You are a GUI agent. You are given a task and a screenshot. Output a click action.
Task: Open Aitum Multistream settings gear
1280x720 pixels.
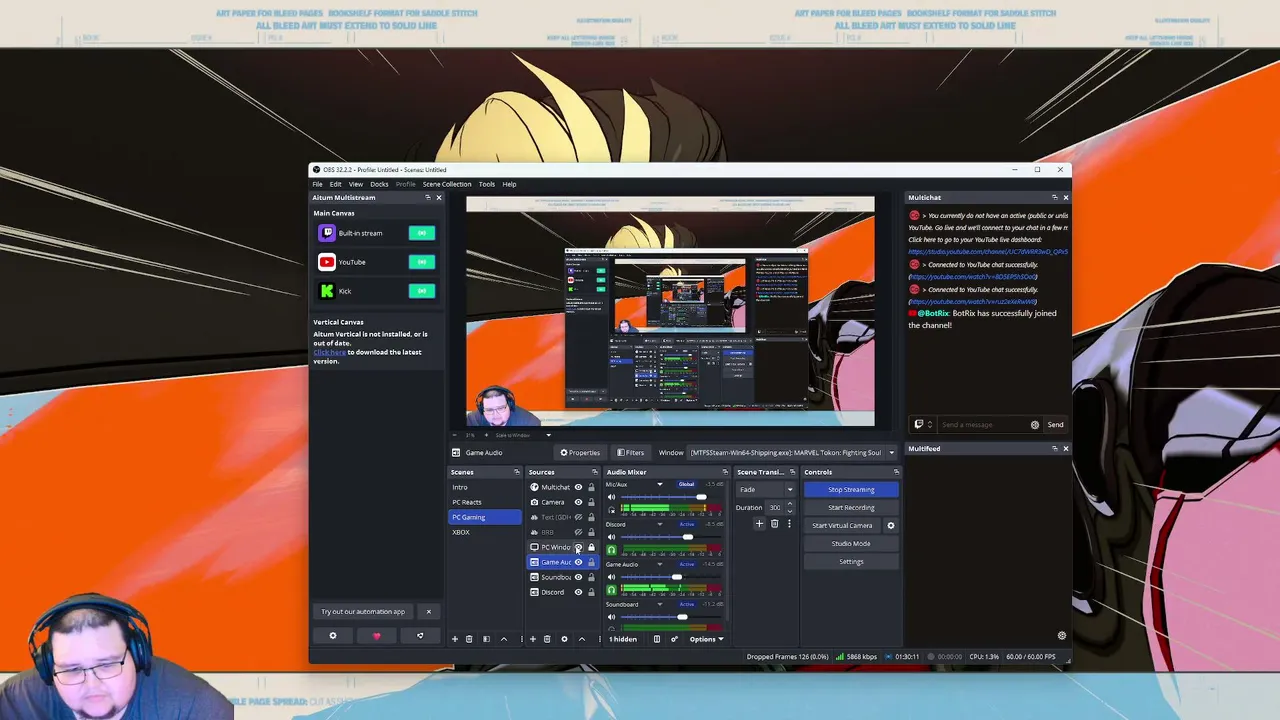(x=333, y=636)
